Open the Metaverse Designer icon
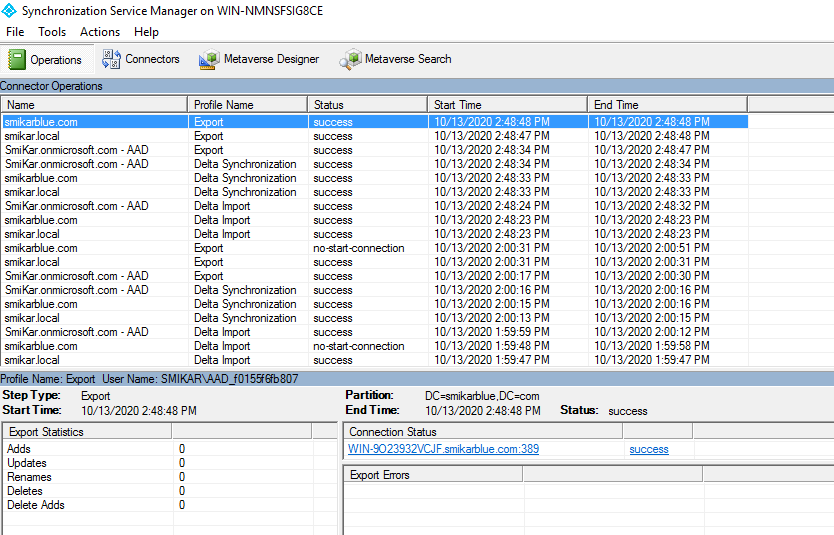Image resolution: width=834 pixels, height=535 pixels. tap(209, 59)
